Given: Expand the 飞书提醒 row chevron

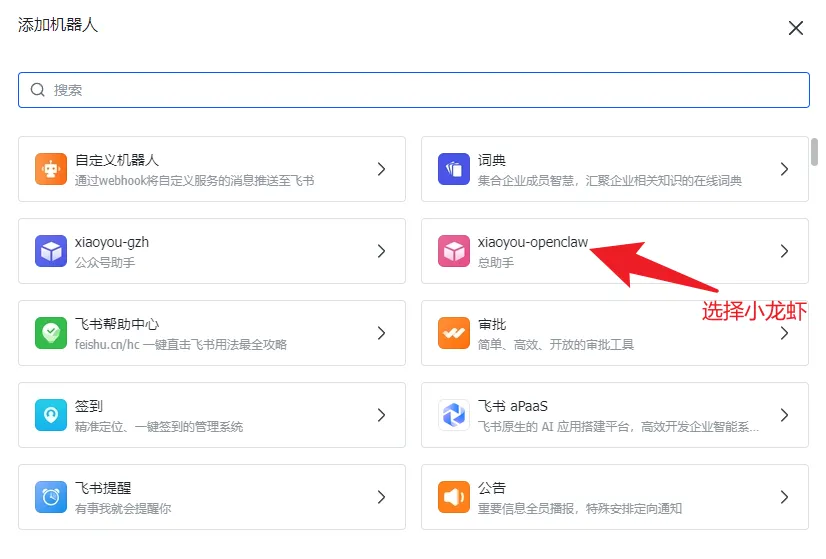Looking at the screenshot, I should point(381,497).
